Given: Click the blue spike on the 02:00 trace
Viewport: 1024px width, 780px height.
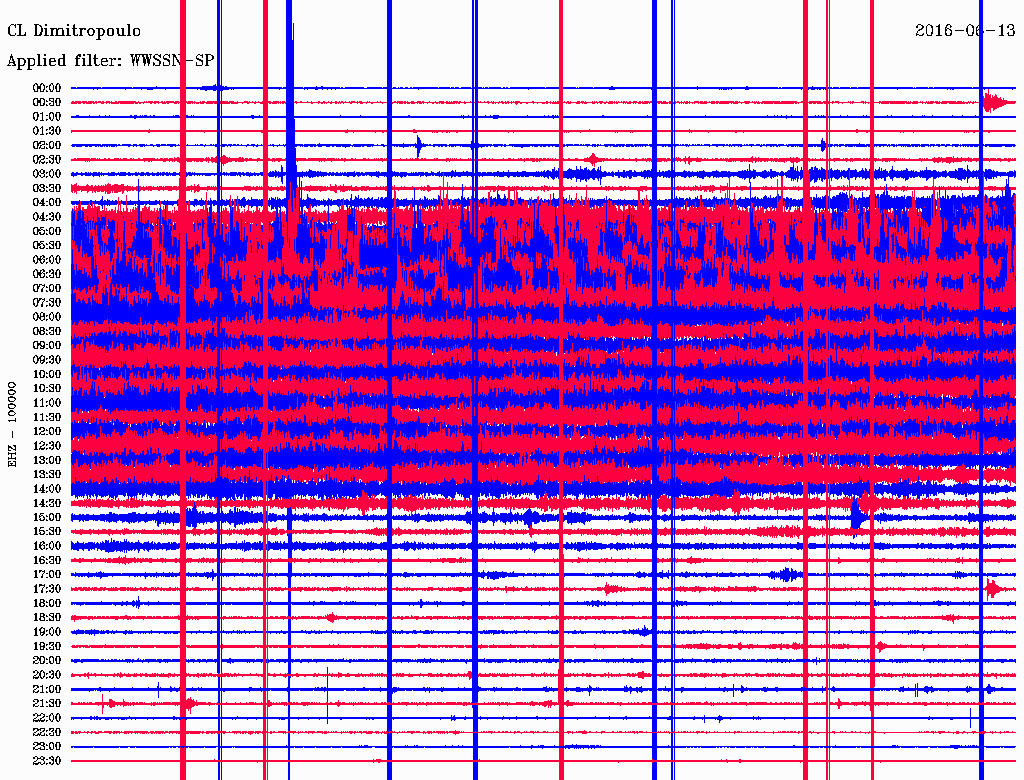Looking at the screenshot, I should [x=420, y=145].
